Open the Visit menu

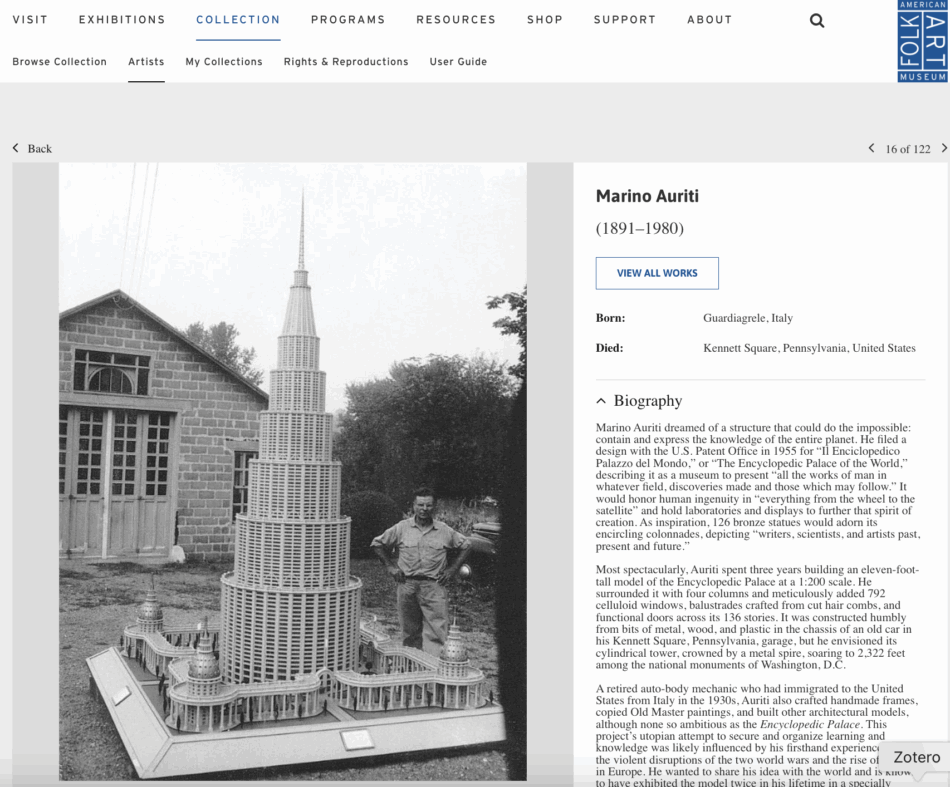tap(30, 20)
